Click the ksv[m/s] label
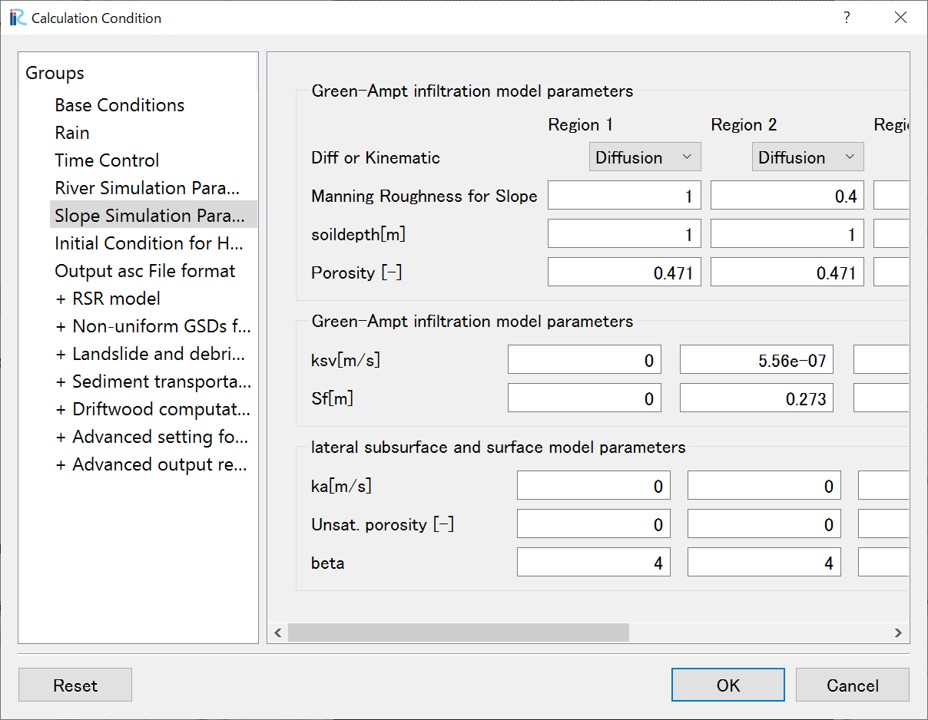Screen dimensions: 928x720 tap(345, 360)
